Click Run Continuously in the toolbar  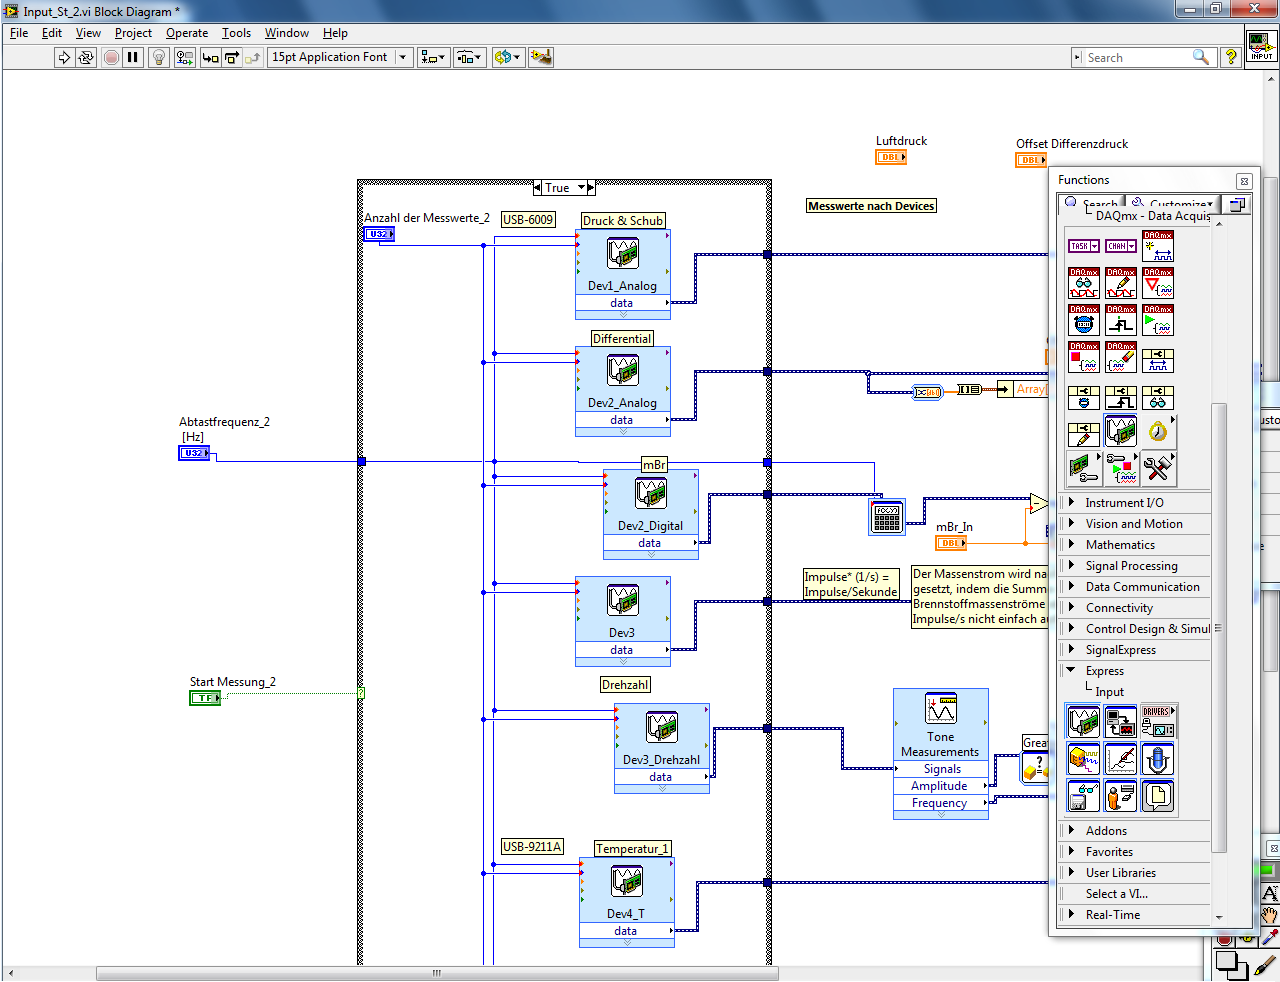pyautogui.click(x=86, y=58)
